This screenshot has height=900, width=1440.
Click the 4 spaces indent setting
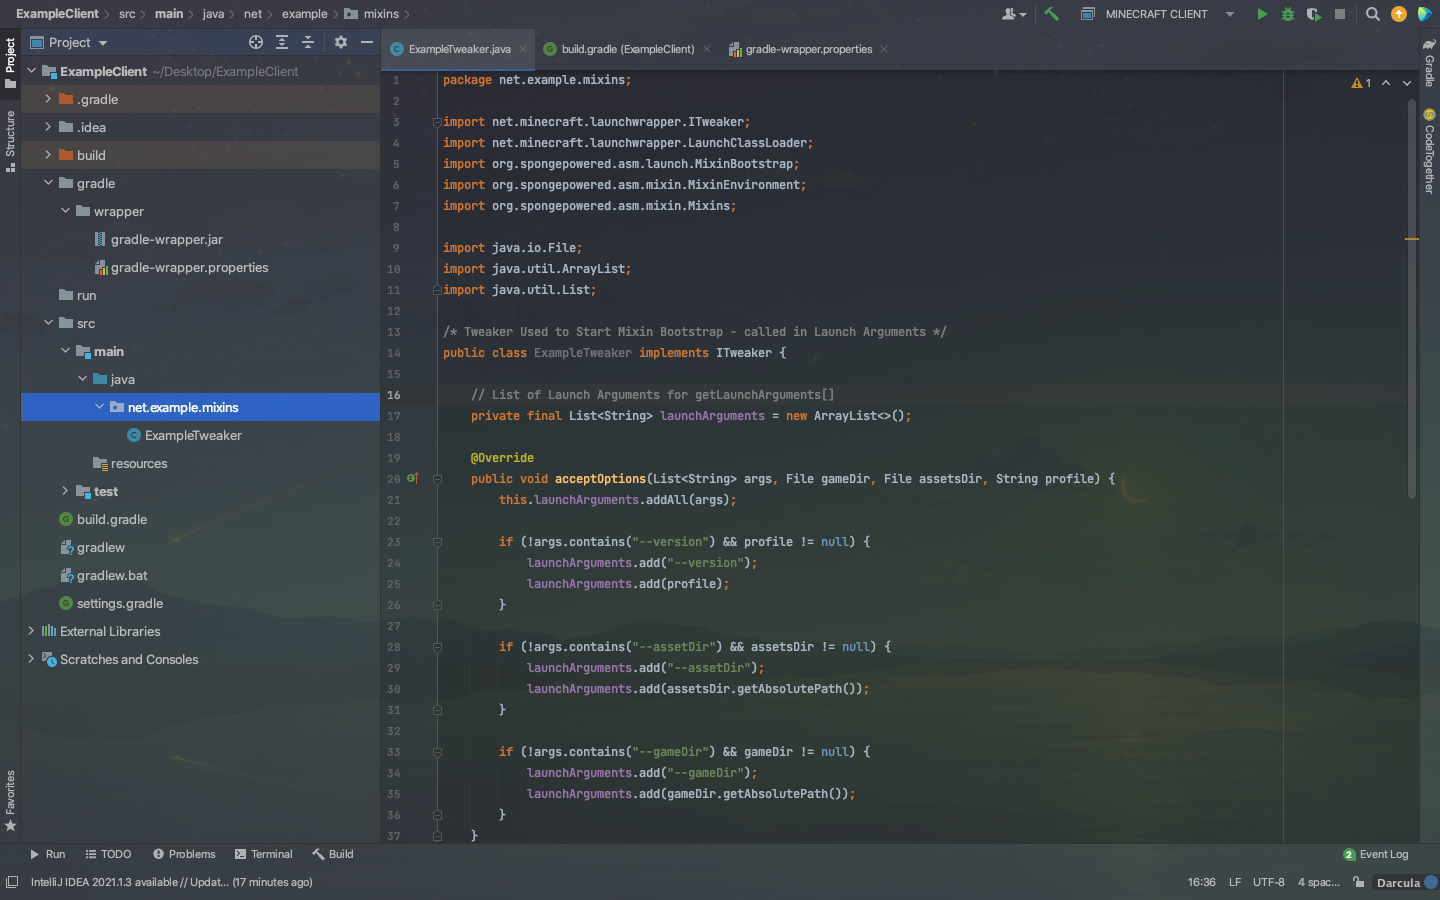(x=1319, y=882)
